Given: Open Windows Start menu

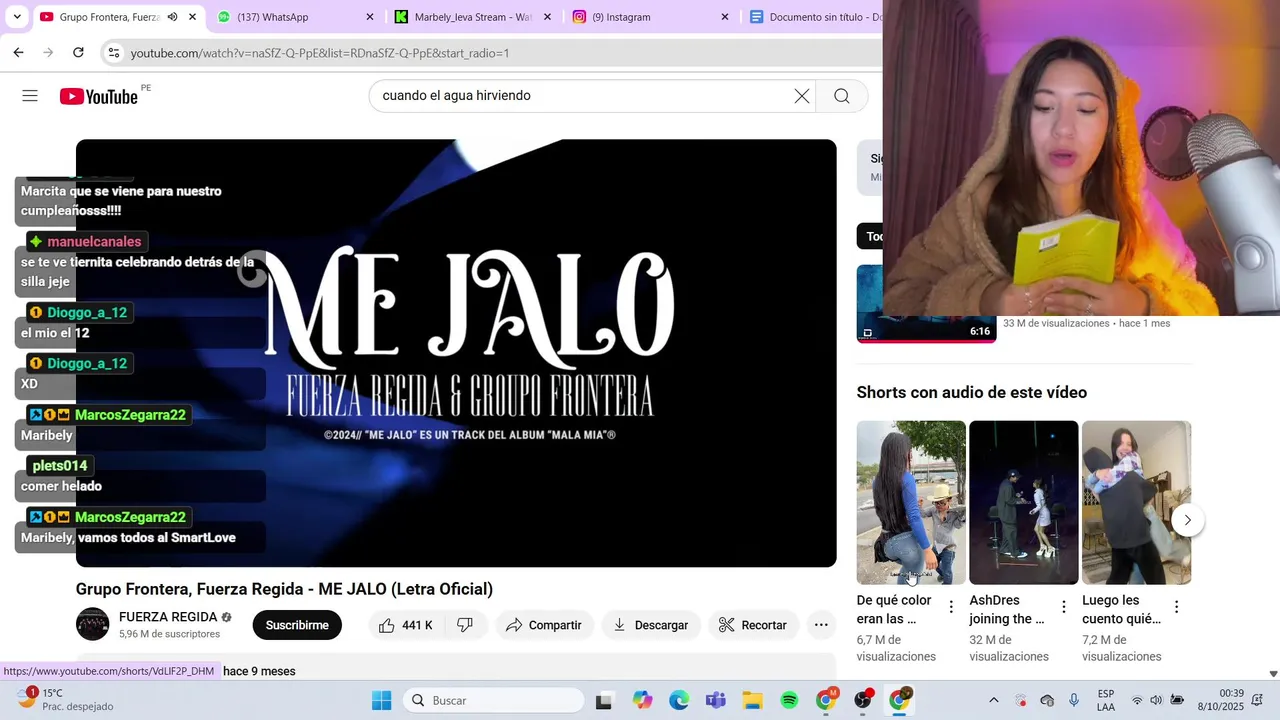Looking at the screenshot, I should [382, 700].
